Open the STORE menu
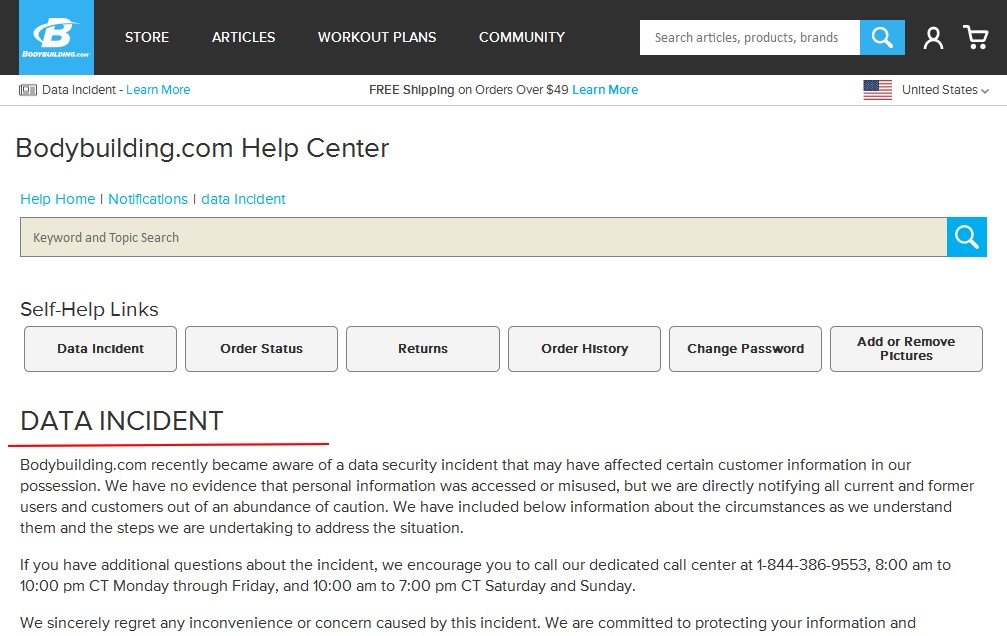1007x636 pixels. pyautogui.click(x=147, y=37)
